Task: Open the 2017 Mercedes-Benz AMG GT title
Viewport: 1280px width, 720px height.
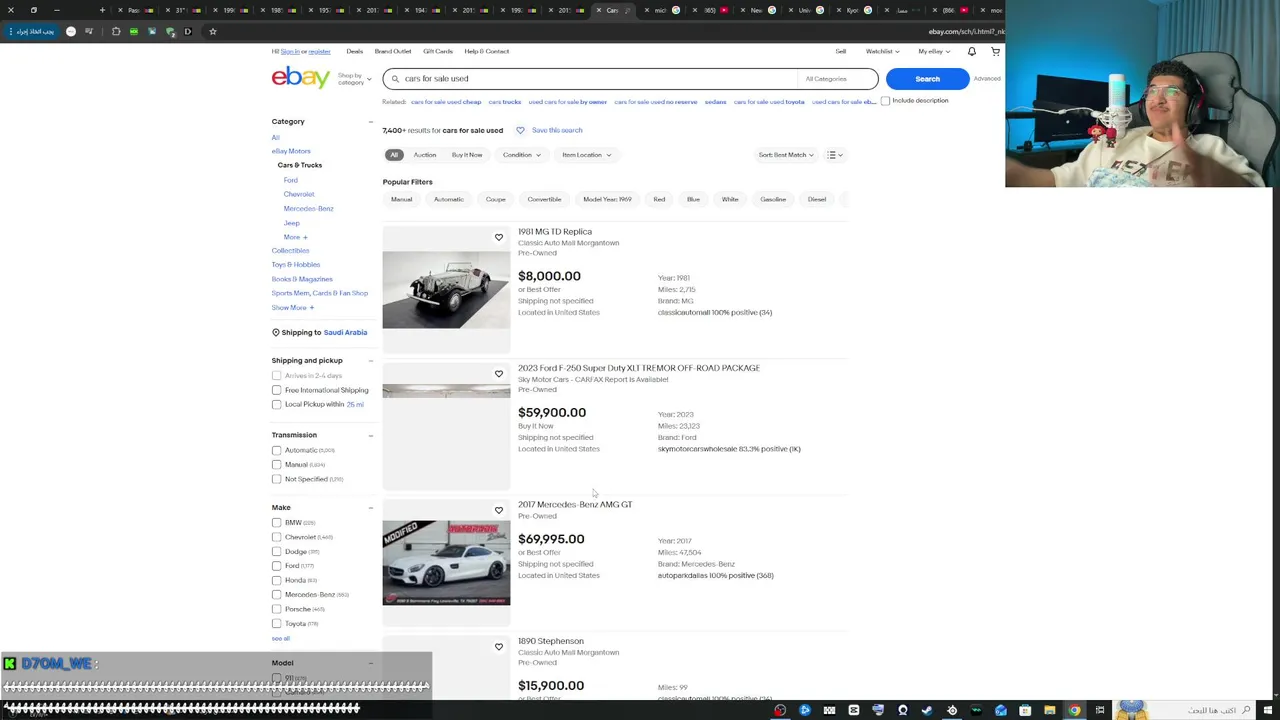Action: (x=575, y=505)
